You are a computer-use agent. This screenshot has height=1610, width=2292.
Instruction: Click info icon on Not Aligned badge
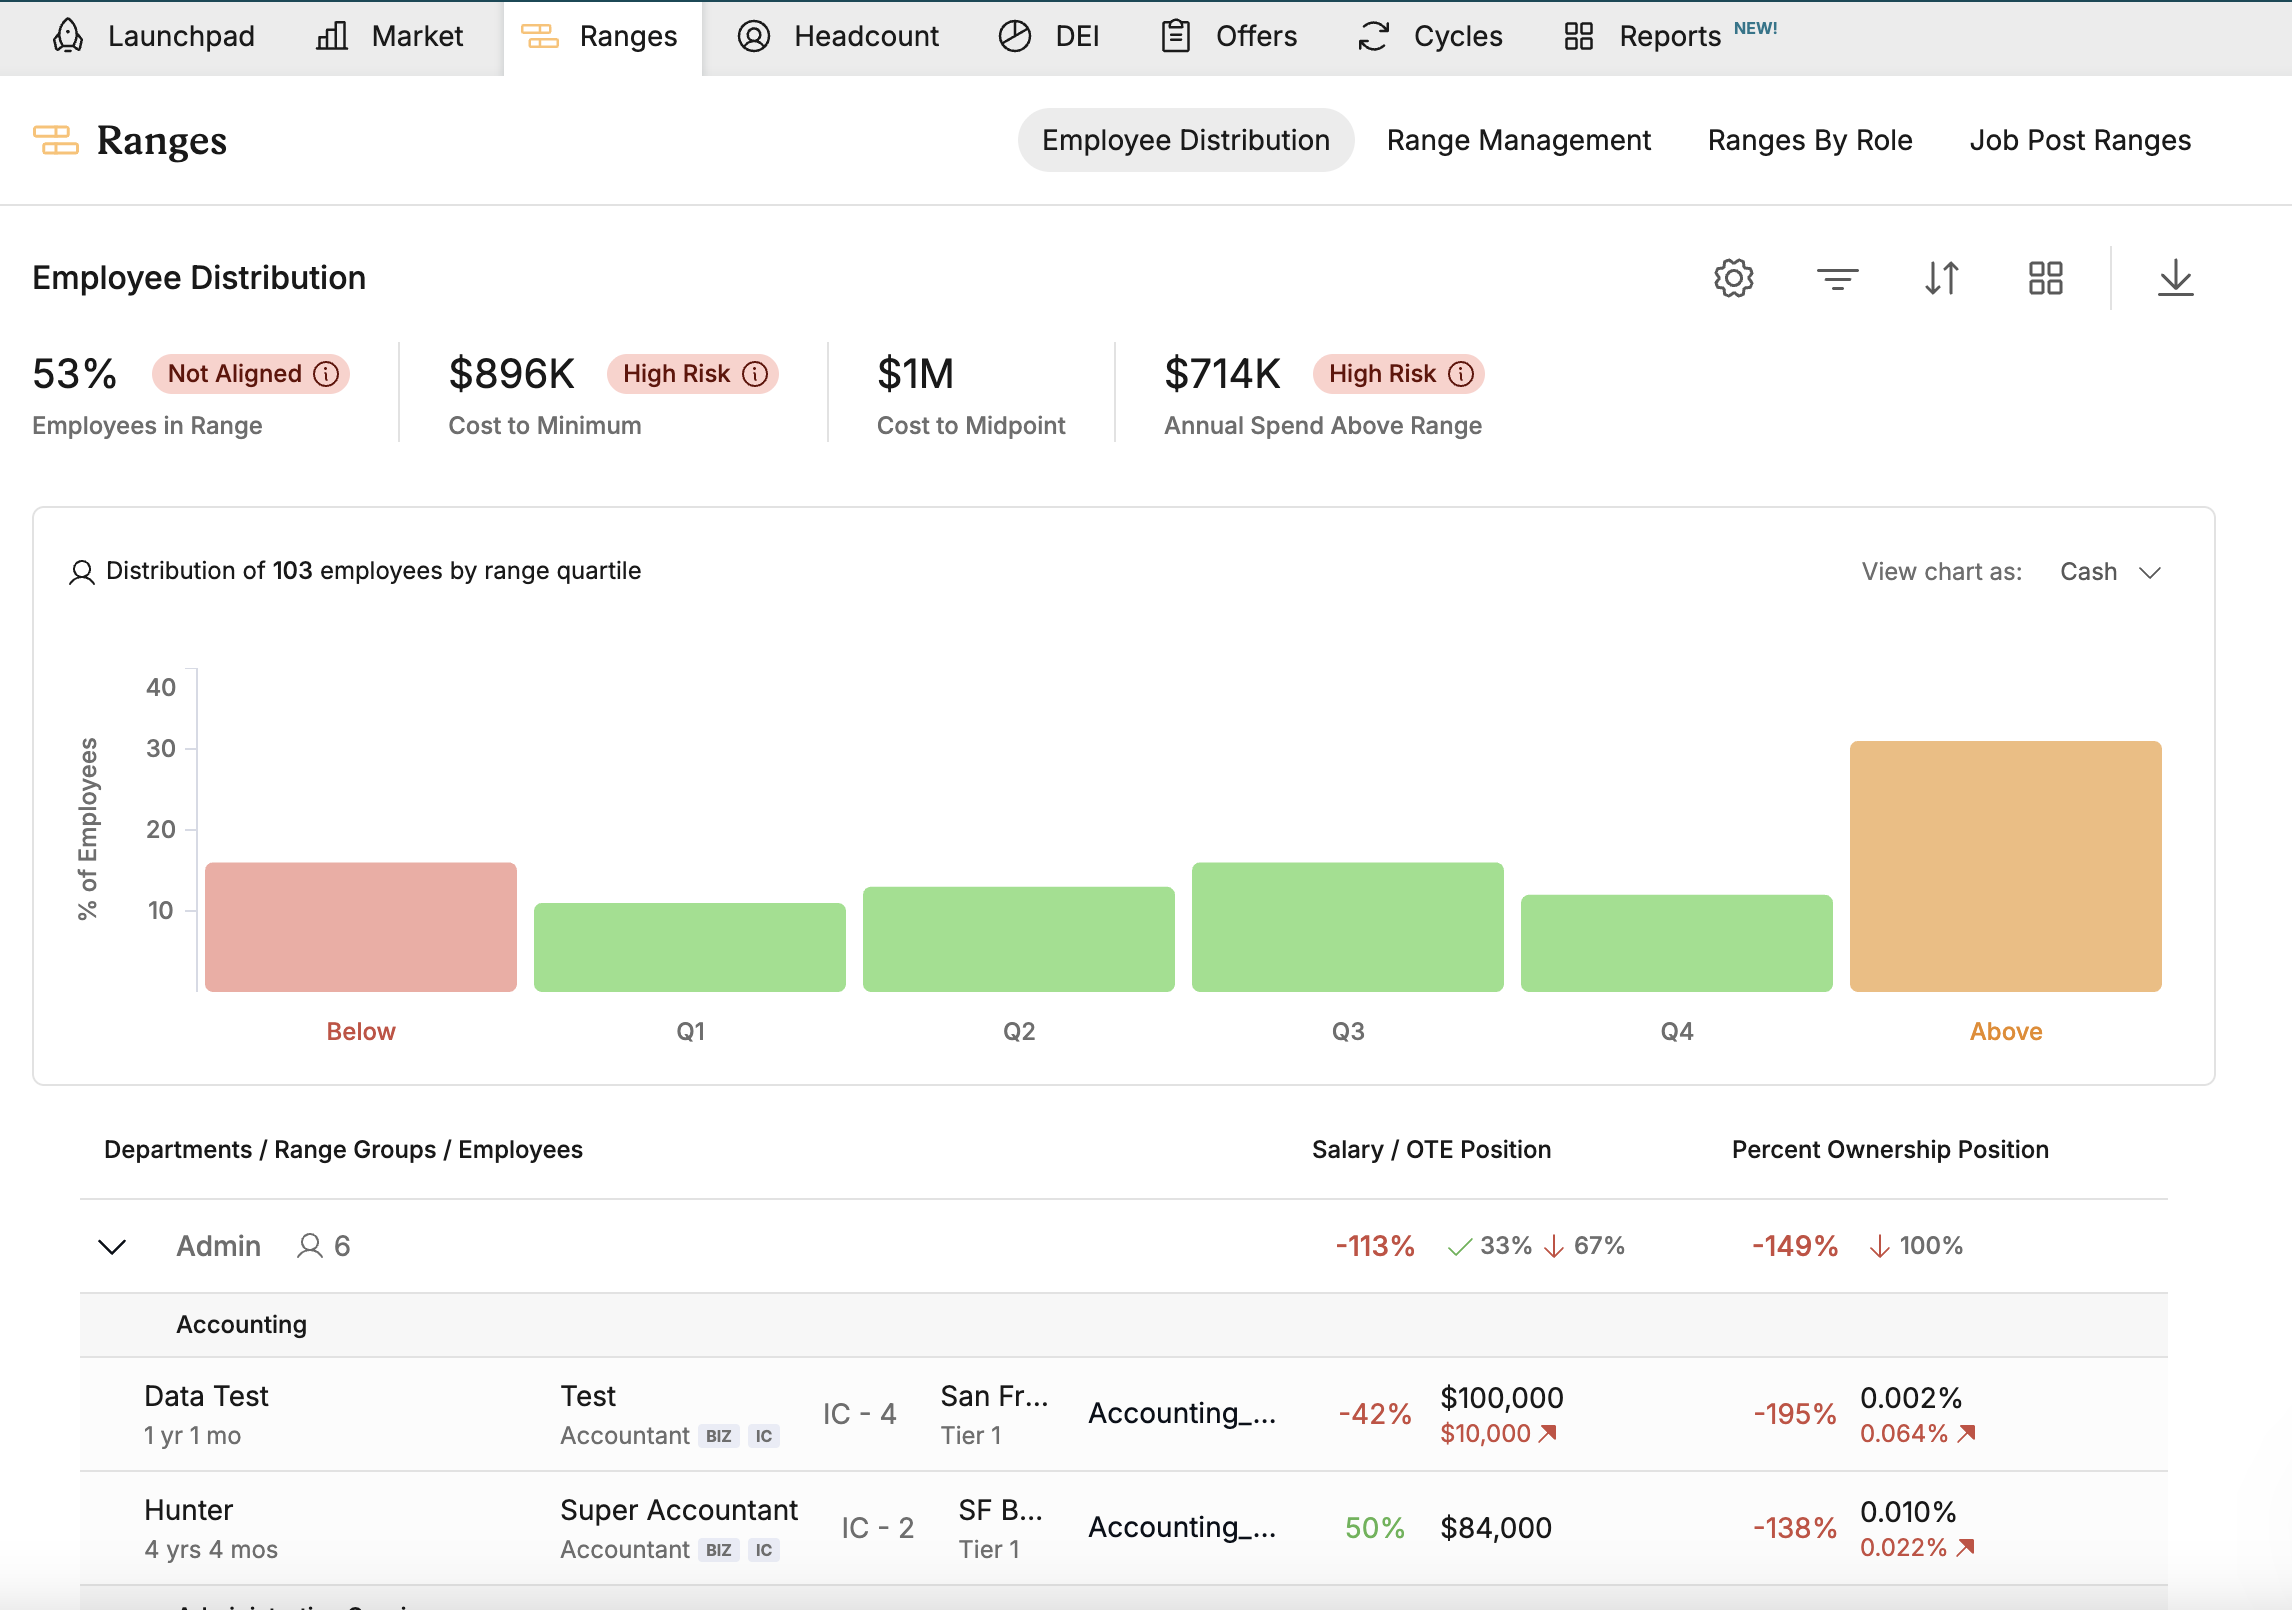point(326,374)
